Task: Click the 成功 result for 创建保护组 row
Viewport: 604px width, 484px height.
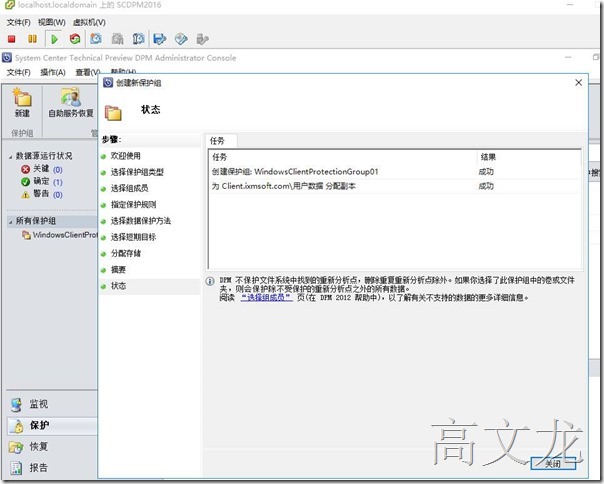Action: [486, 172]
